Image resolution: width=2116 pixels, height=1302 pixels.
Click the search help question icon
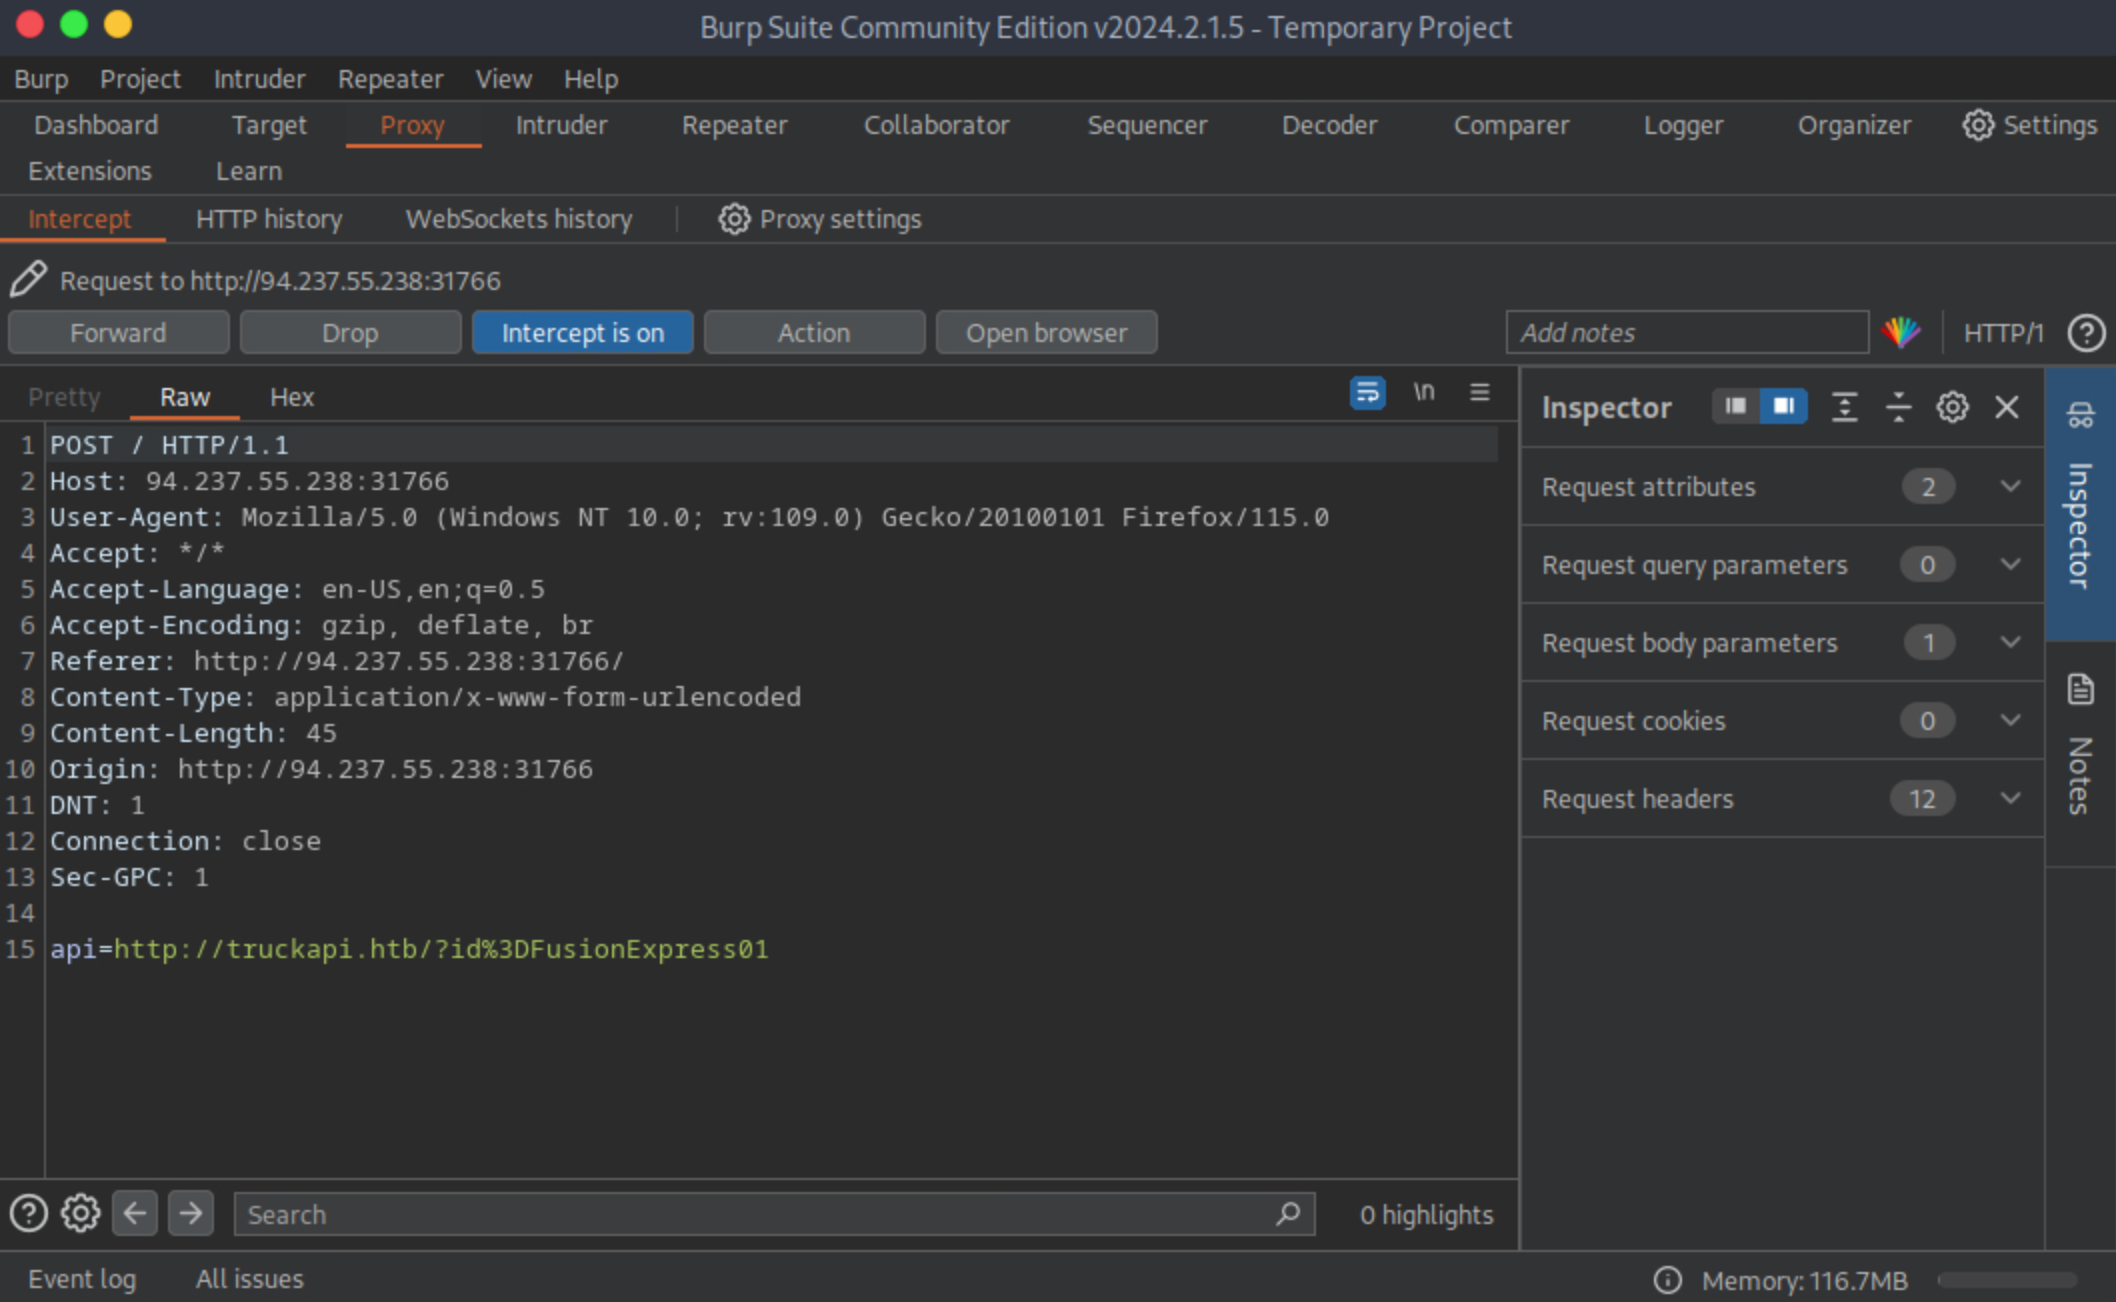pyautogui.click(x=29, y=1214)
